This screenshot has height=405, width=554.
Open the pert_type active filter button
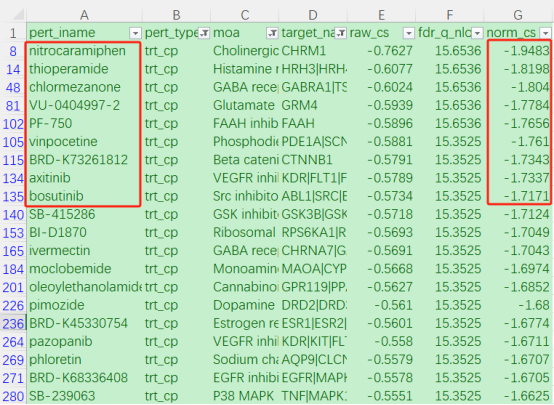(204, 33)
